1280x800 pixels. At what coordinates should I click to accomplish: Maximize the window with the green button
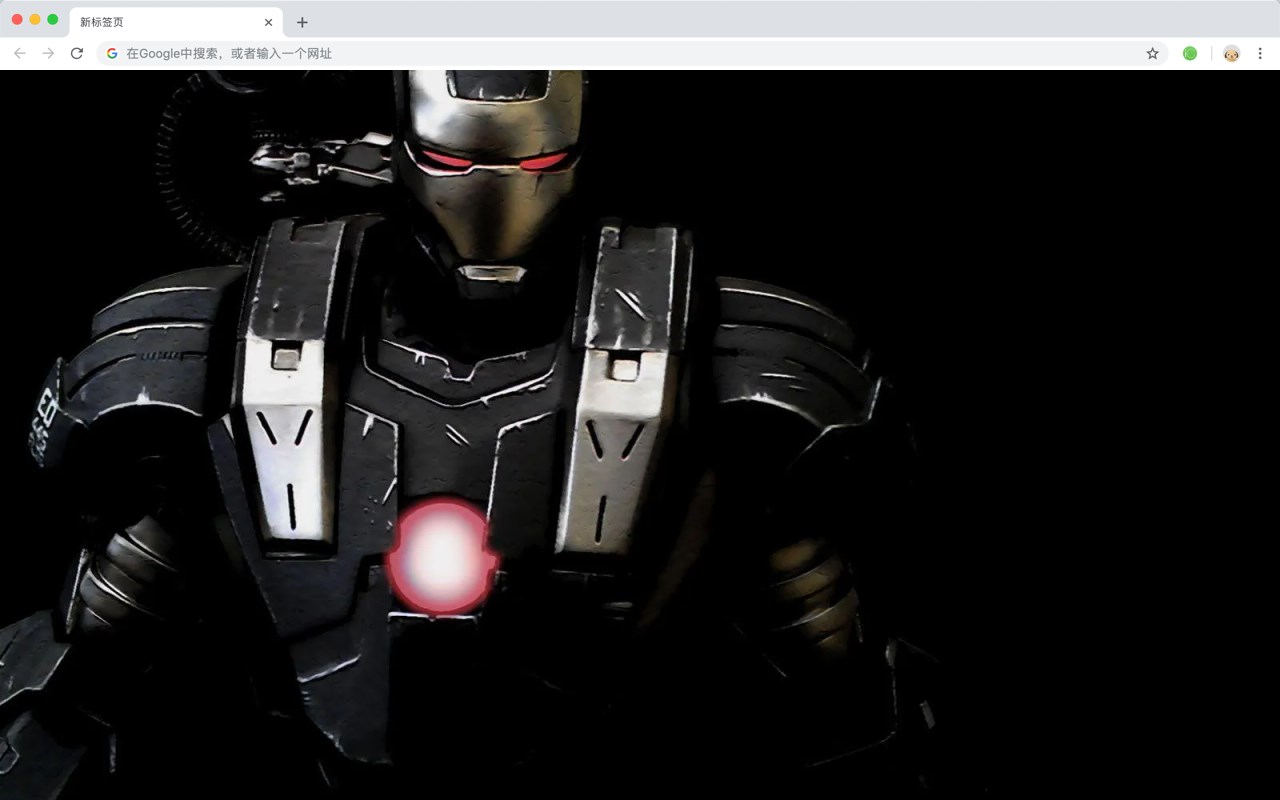(53, 19)
